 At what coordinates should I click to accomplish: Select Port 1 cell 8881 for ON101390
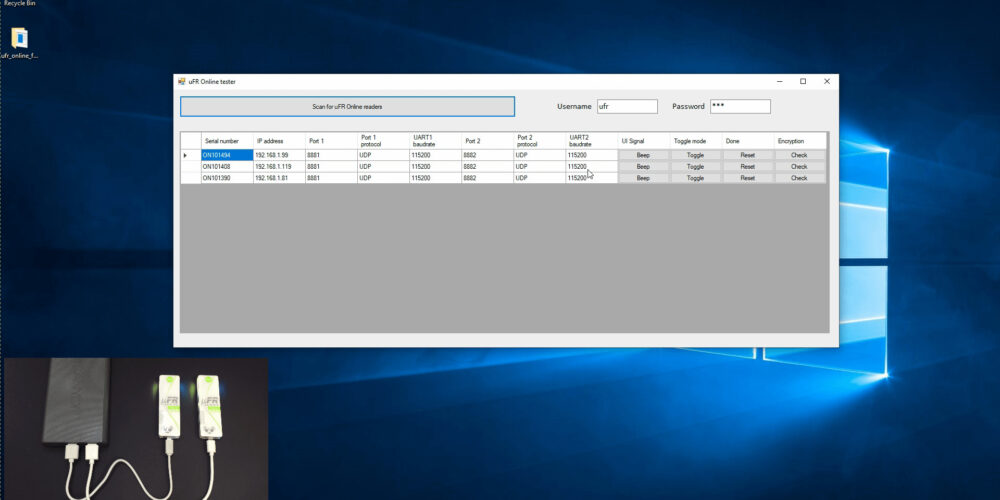[x=332, y=178]
